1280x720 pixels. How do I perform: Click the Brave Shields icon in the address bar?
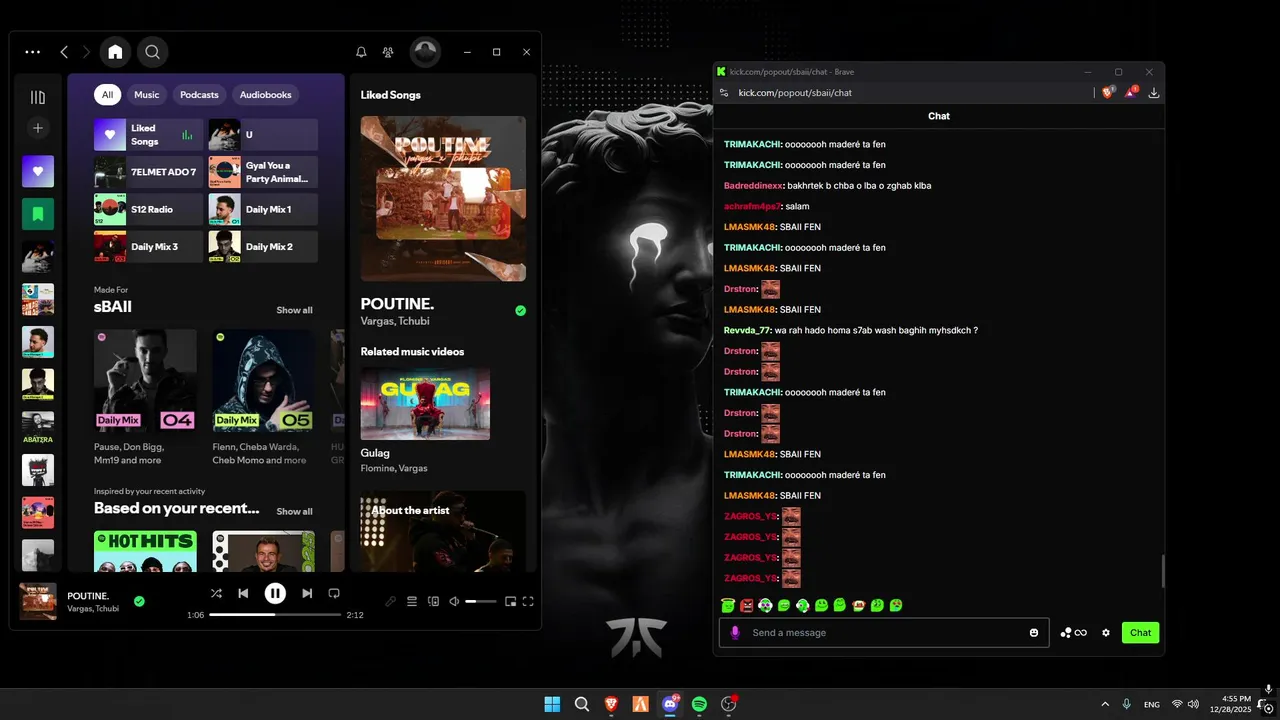1107,92
